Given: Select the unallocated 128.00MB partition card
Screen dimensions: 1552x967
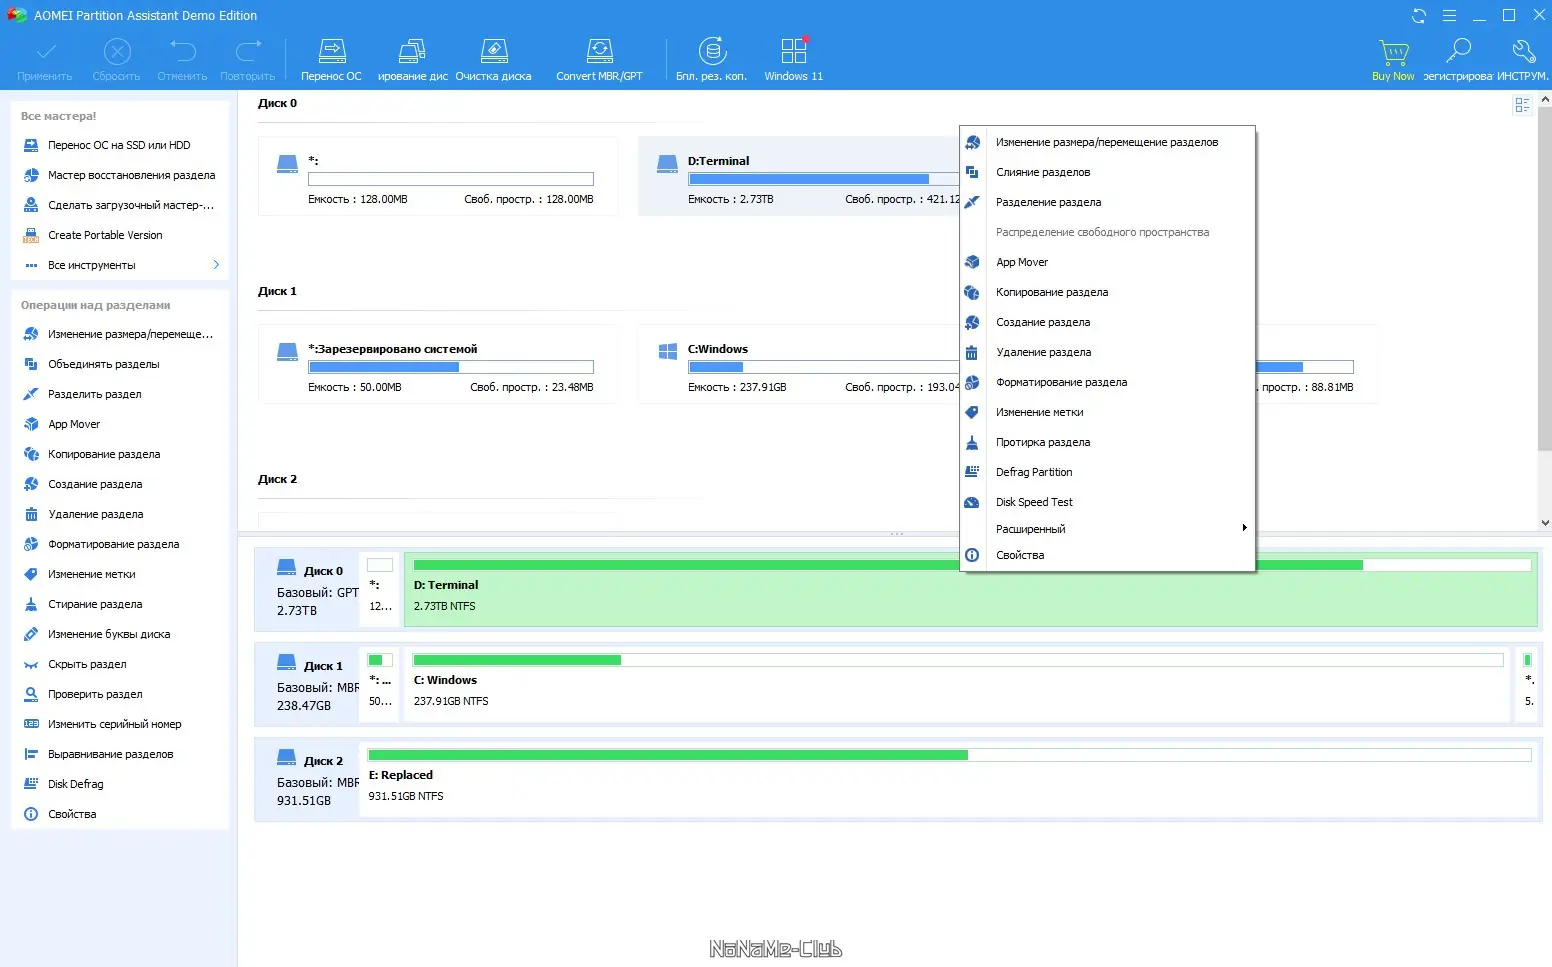Looking at the screenshot, I should click(x=438, y=176).
